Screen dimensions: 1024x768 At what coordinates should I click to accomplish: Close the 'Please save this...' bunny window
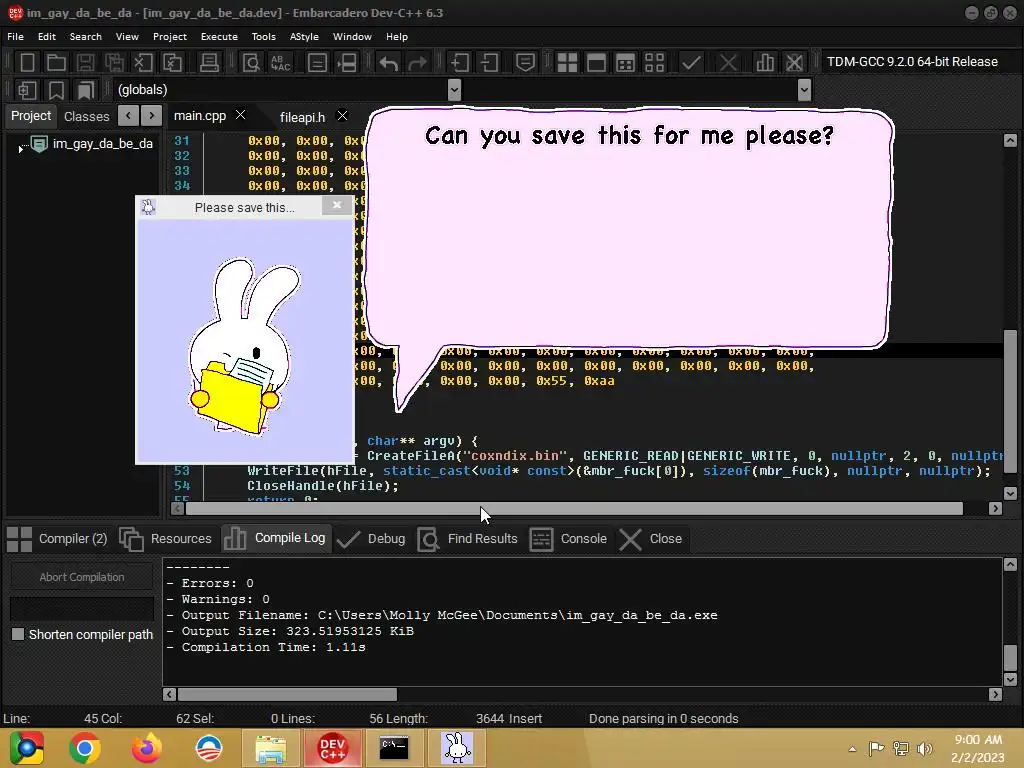(x=337, y=206)
